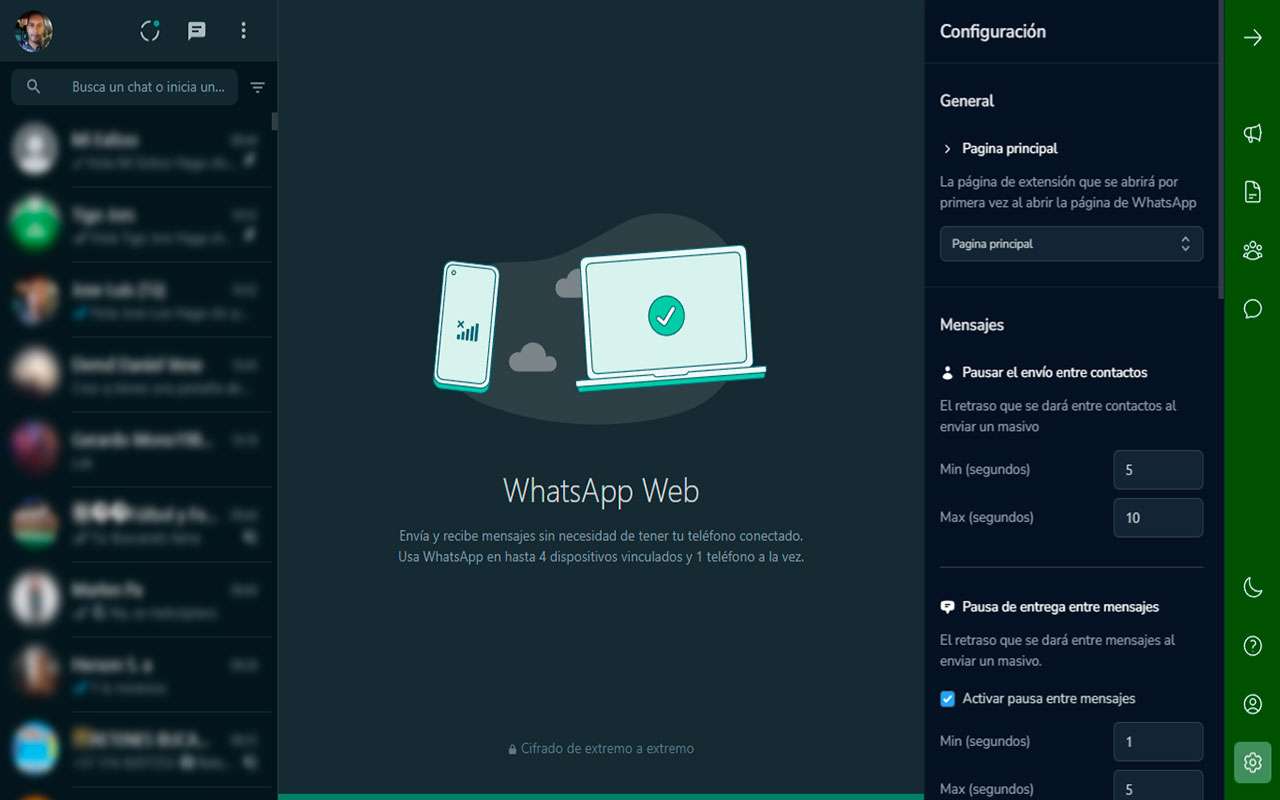Open the chat bubble icon in the sidebar
Image resolution: width=1280 pixels, height=800 pixels.
1252,309
